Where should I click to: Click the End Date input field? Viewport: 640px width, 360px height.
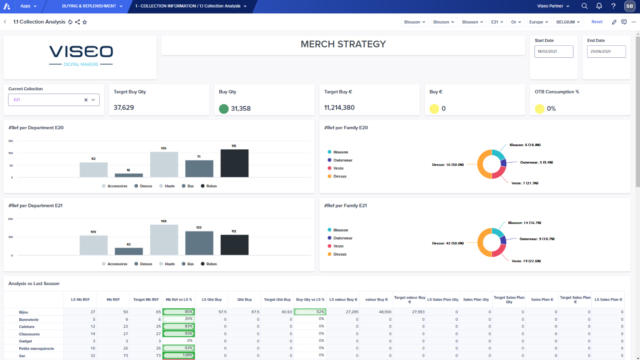[606, 51]
